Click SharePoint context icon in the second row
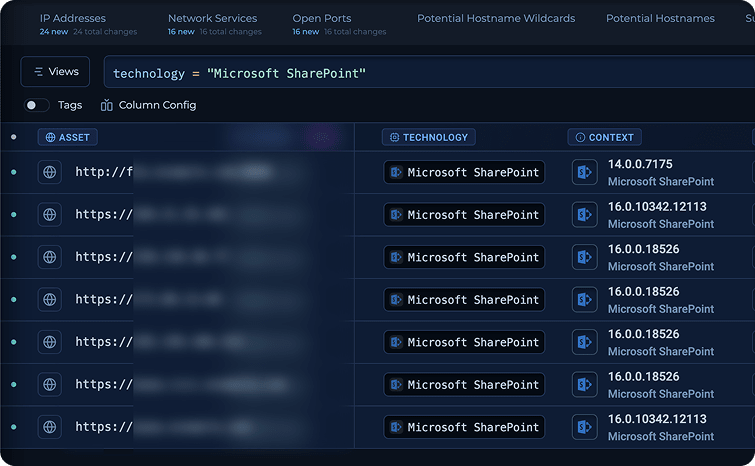The height and width of the screenshot is (466, 755). pos(585,214)
